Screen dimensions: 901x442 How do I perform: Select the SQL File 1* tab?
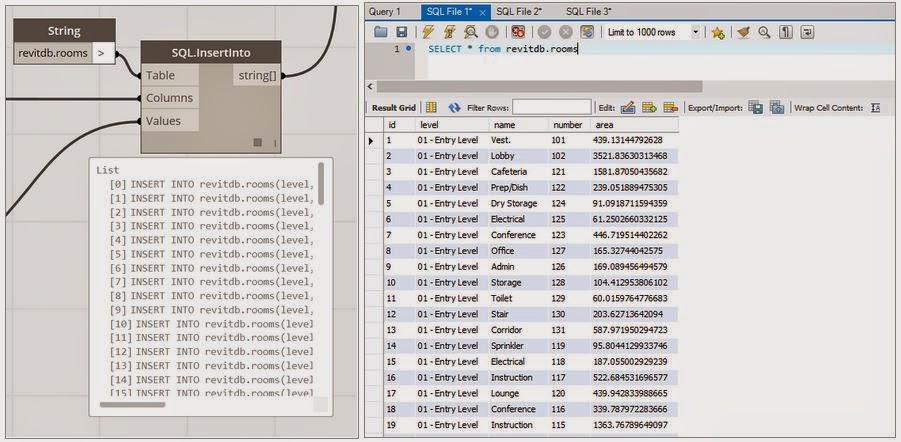click(x=449, y=11)
